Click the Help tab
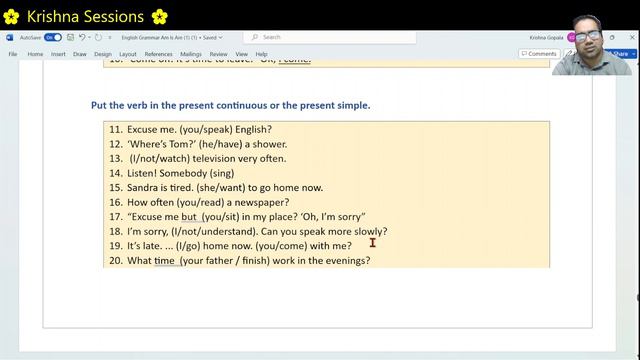The height and width of the screenshot is (360, 640). coord(261,54)
